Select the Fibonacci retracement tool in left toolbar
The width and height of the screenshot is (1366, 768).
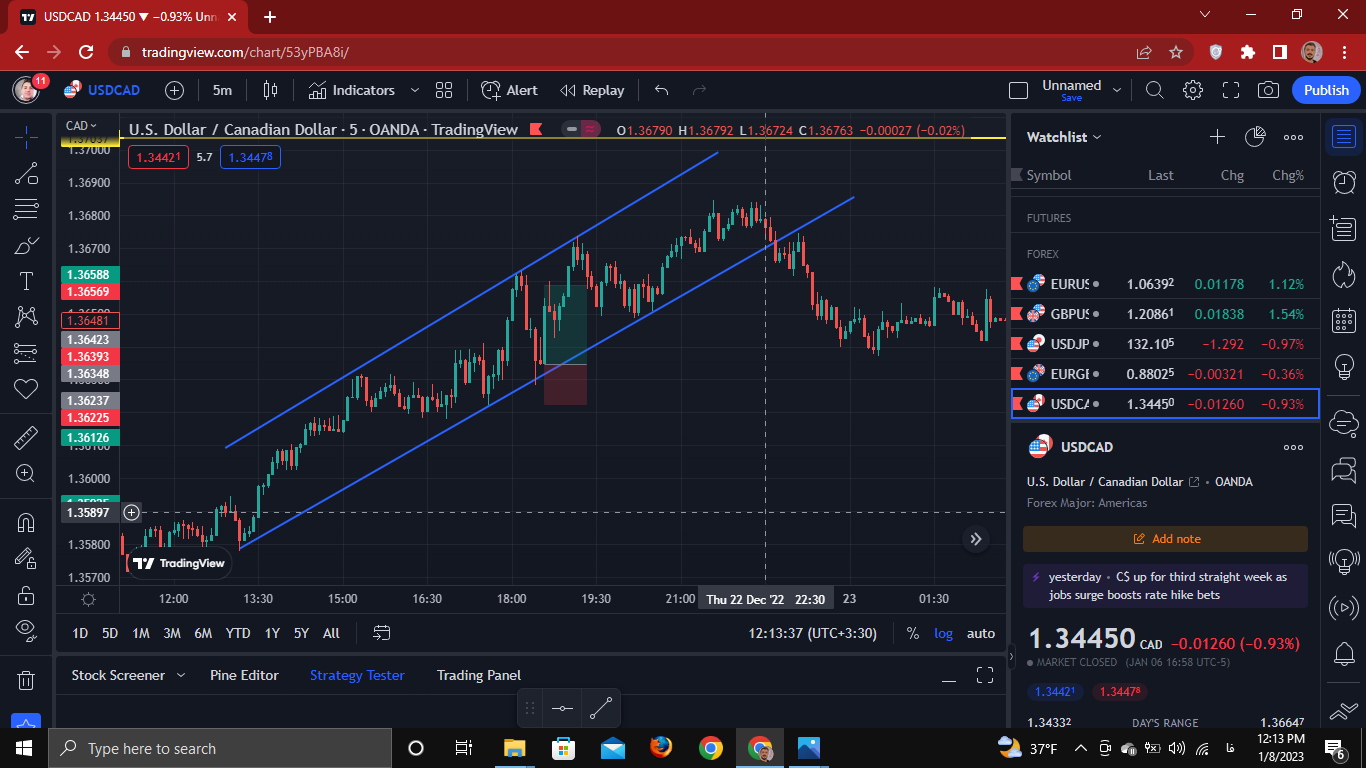point(26,210)
